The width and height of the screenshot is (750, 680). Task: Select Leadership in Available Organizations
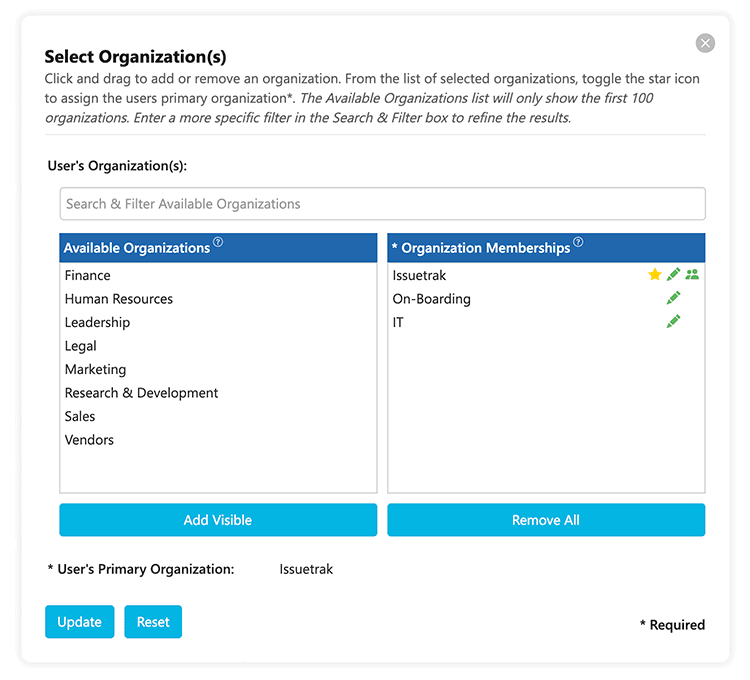pos(218,322)
